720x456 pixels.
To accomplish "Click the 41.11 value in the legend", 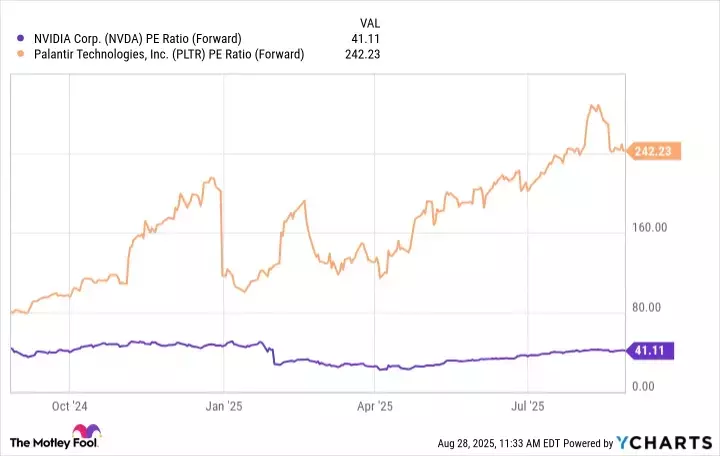I will tap(367, 39).
